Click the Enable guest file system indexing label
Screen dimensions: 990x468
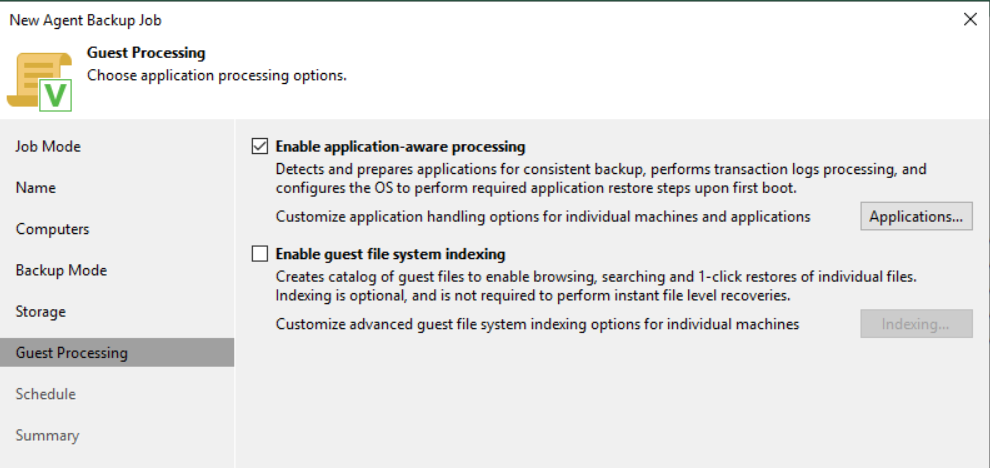pos(390,254)
